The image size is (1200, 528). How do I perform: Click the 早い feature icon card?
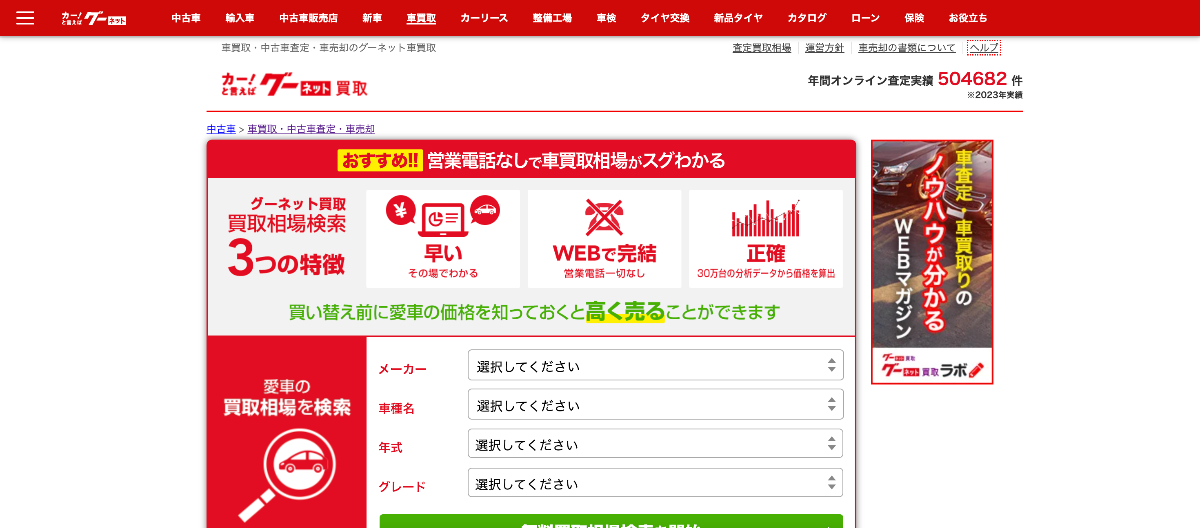[x=443, y=239]
